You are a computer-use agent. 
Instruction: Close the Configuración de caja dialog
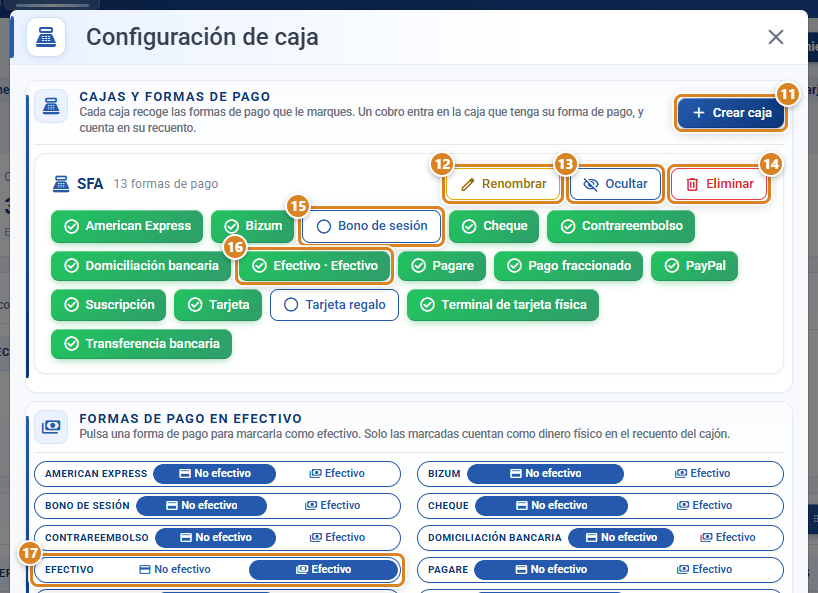[x=776, y=37]
